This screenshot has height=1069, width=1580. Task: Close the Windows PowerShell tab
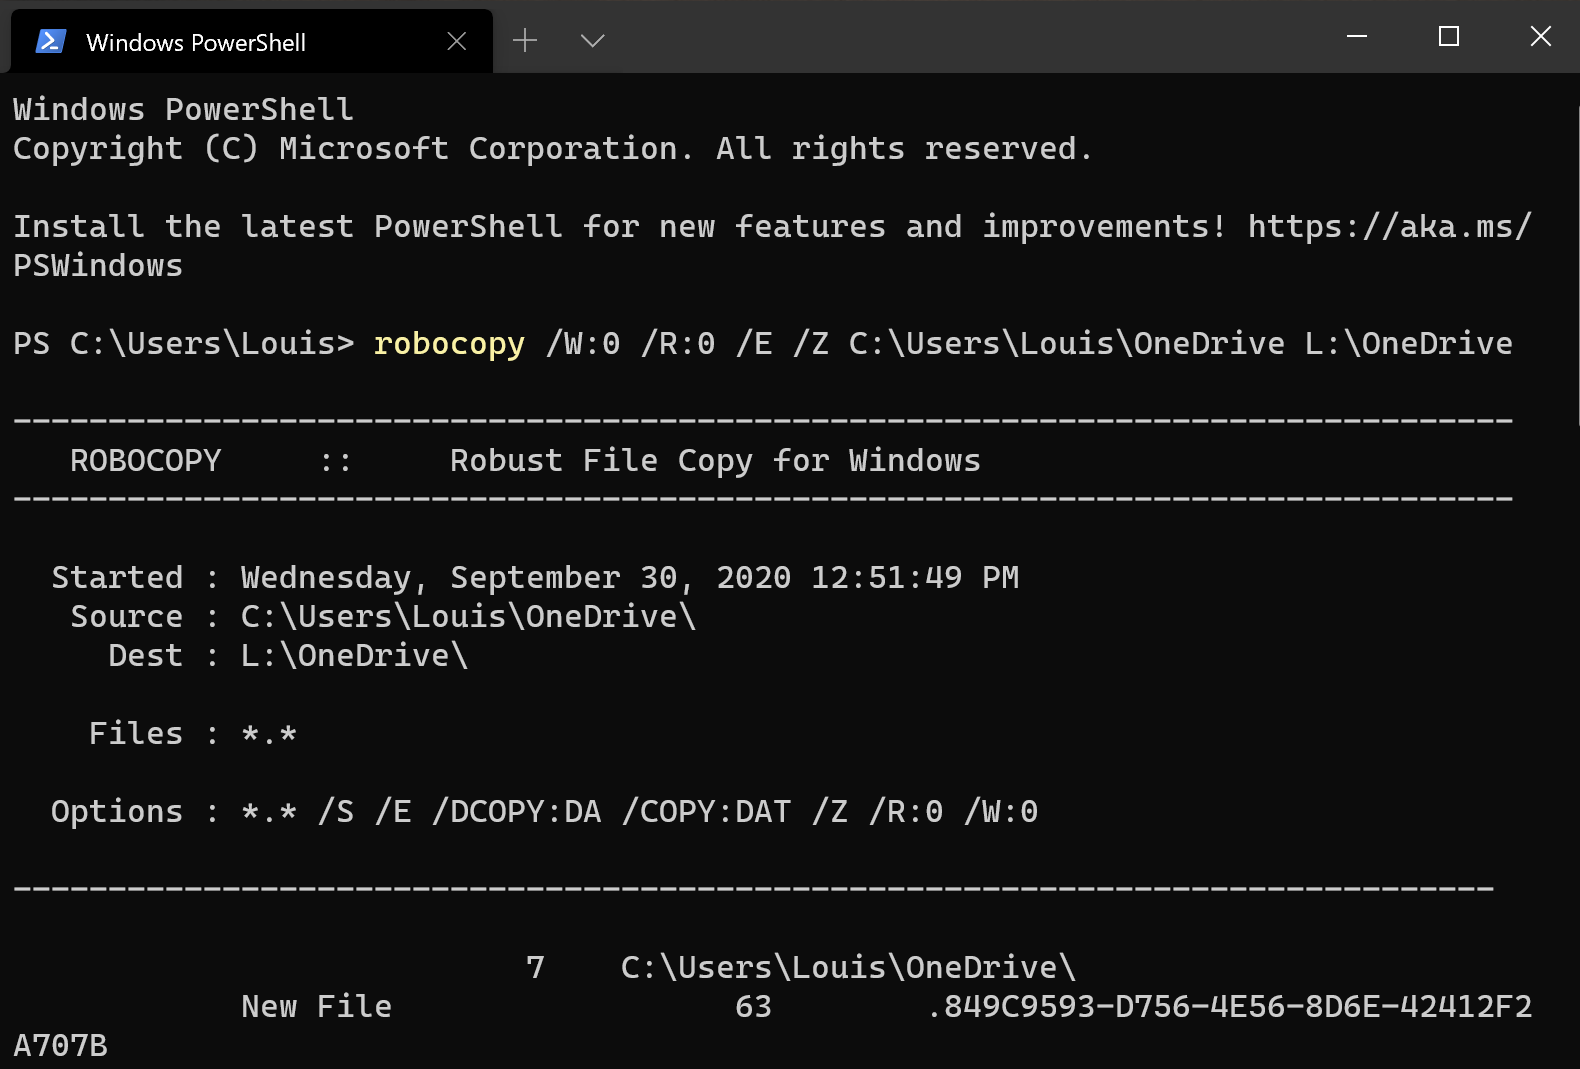point(457,41)
